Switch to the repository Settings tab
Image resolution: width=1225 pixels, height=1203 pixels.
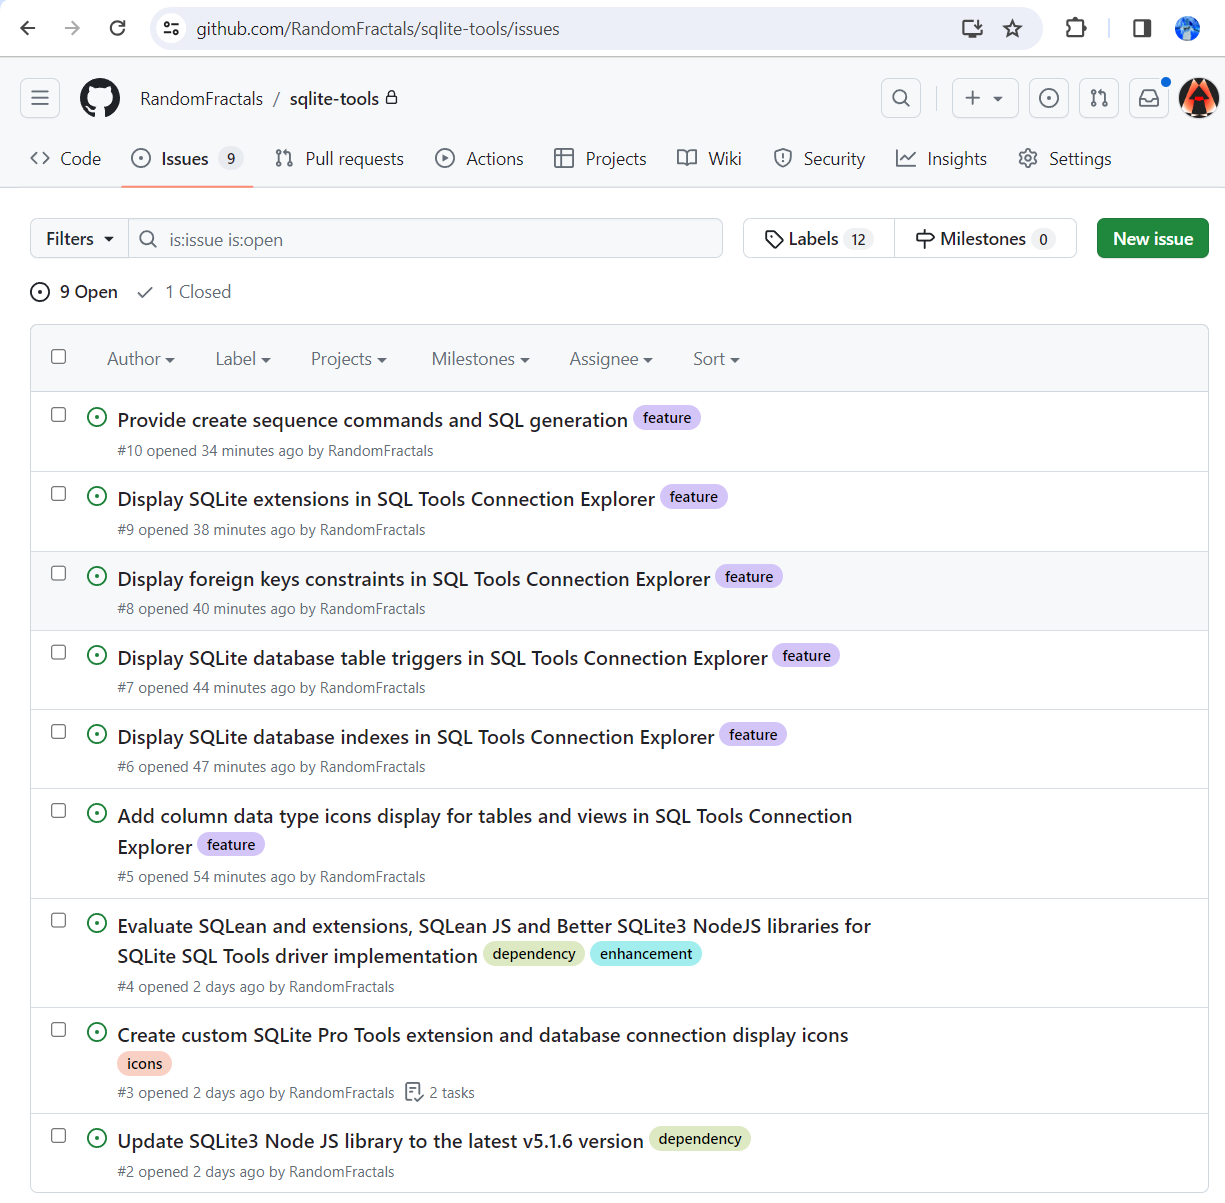click(1065, 159)
